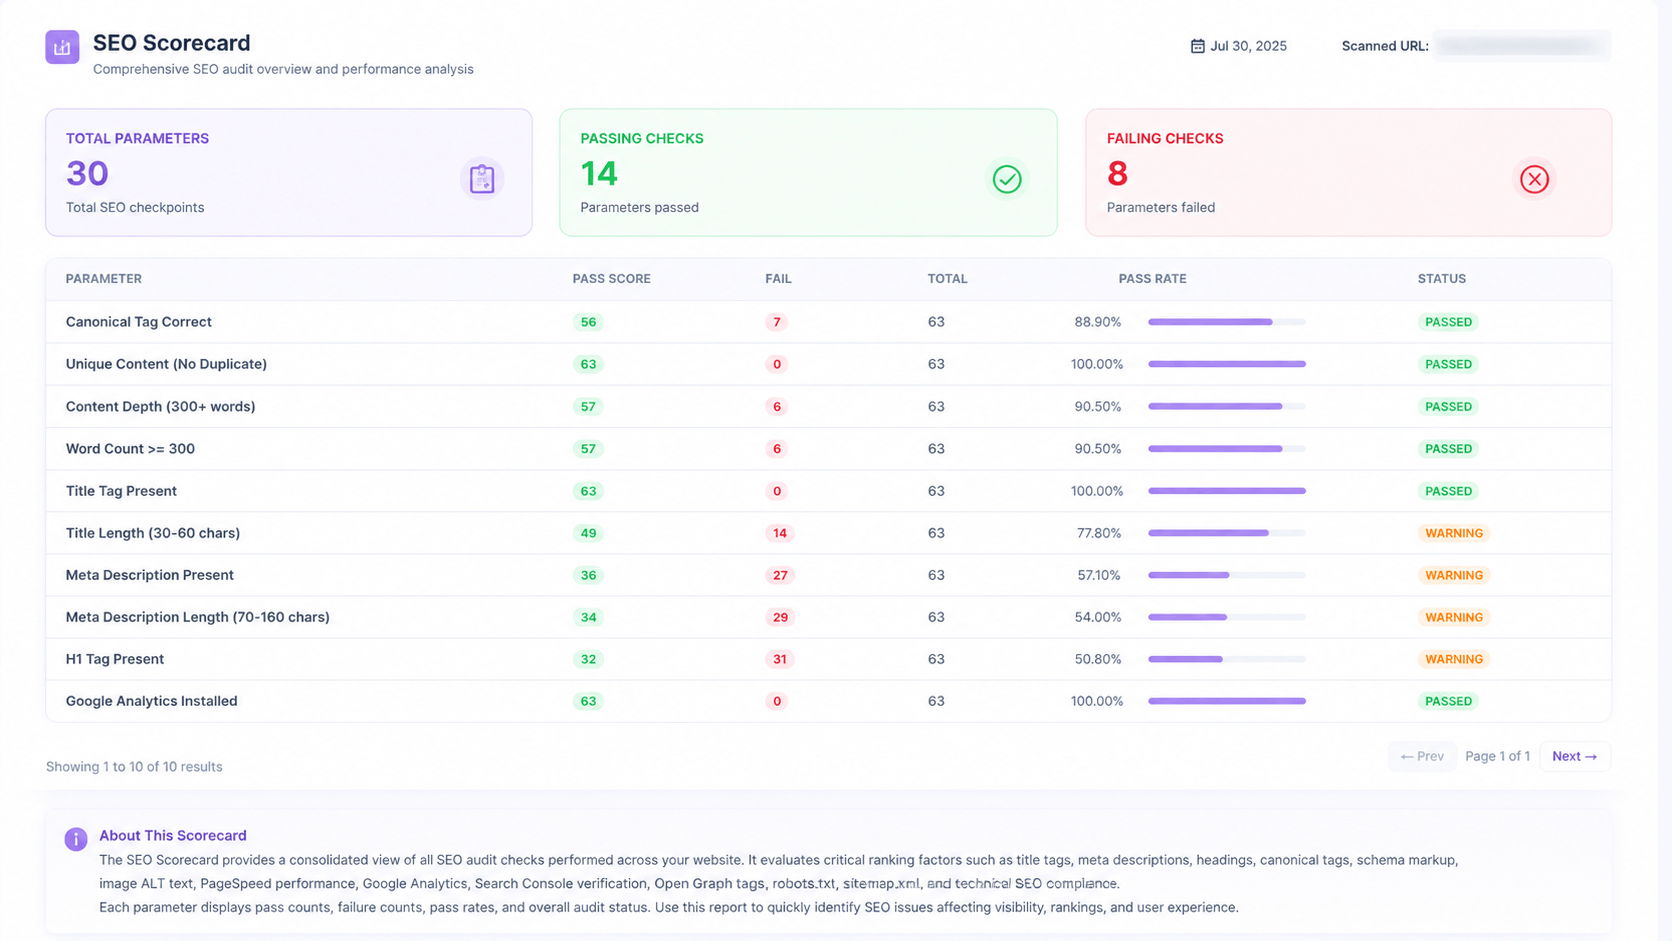Sort by the PASS SCORE column header
The image size is (1672, 941).
point(612,279)
